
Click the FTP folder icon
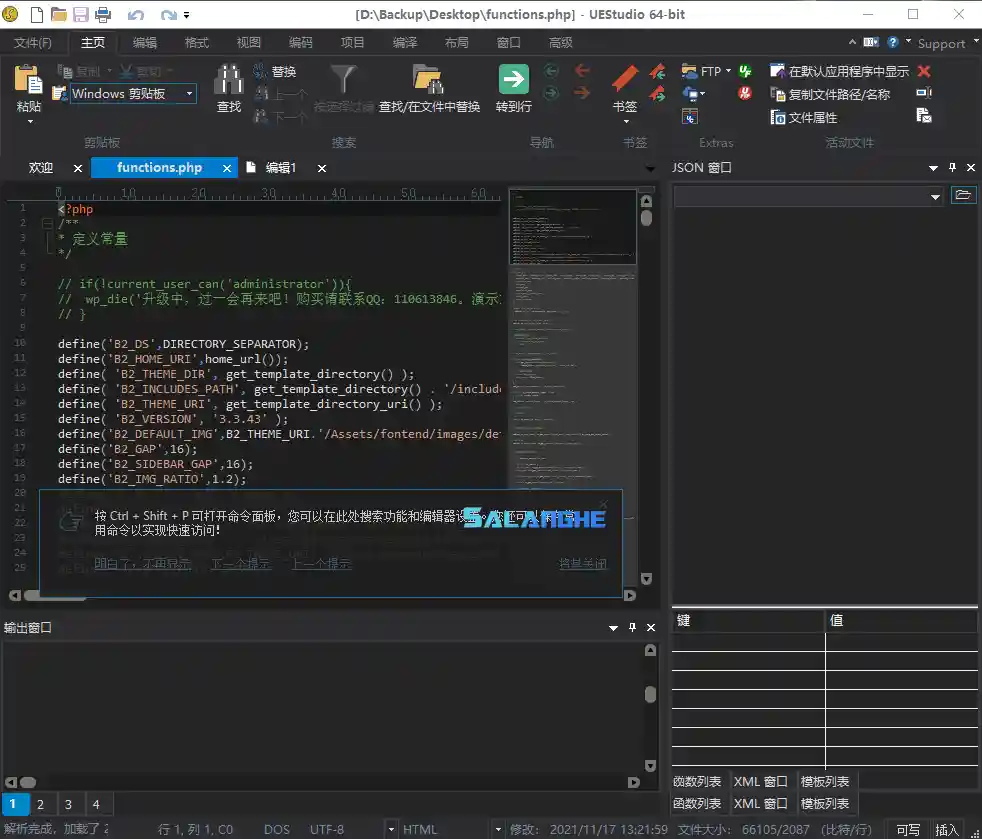click(x=691, y=71)
